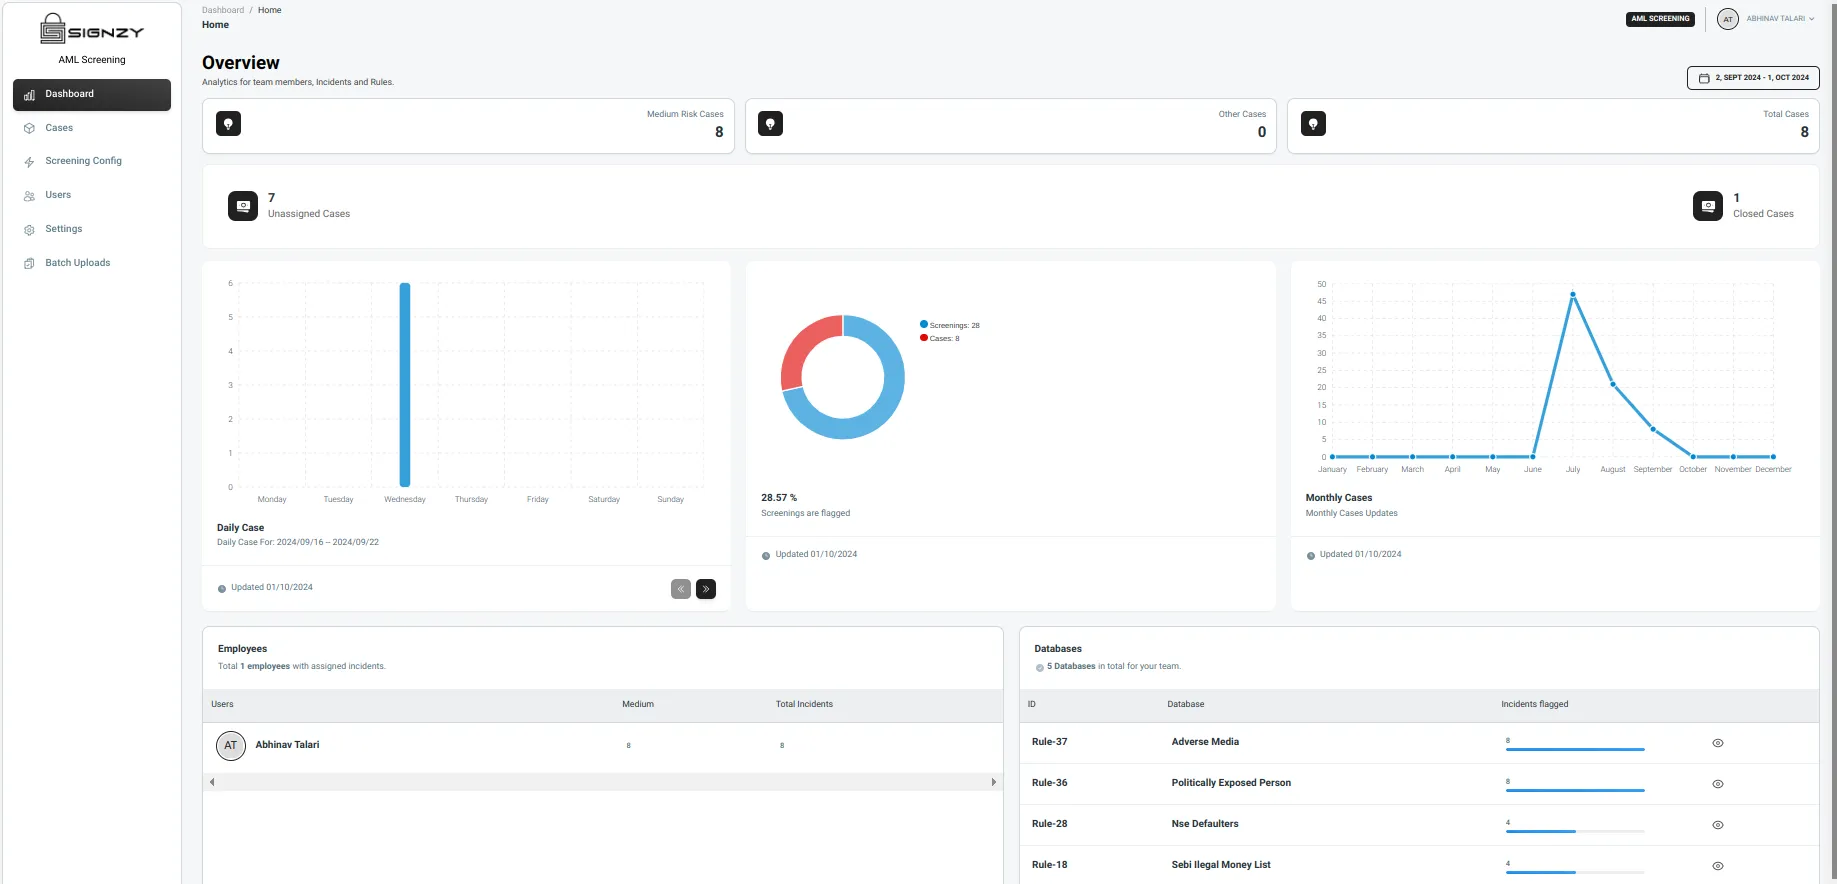This screenshot has width=1837, height=884.
Task: Click the Medium column header in Employees
Action: point(638,704)
